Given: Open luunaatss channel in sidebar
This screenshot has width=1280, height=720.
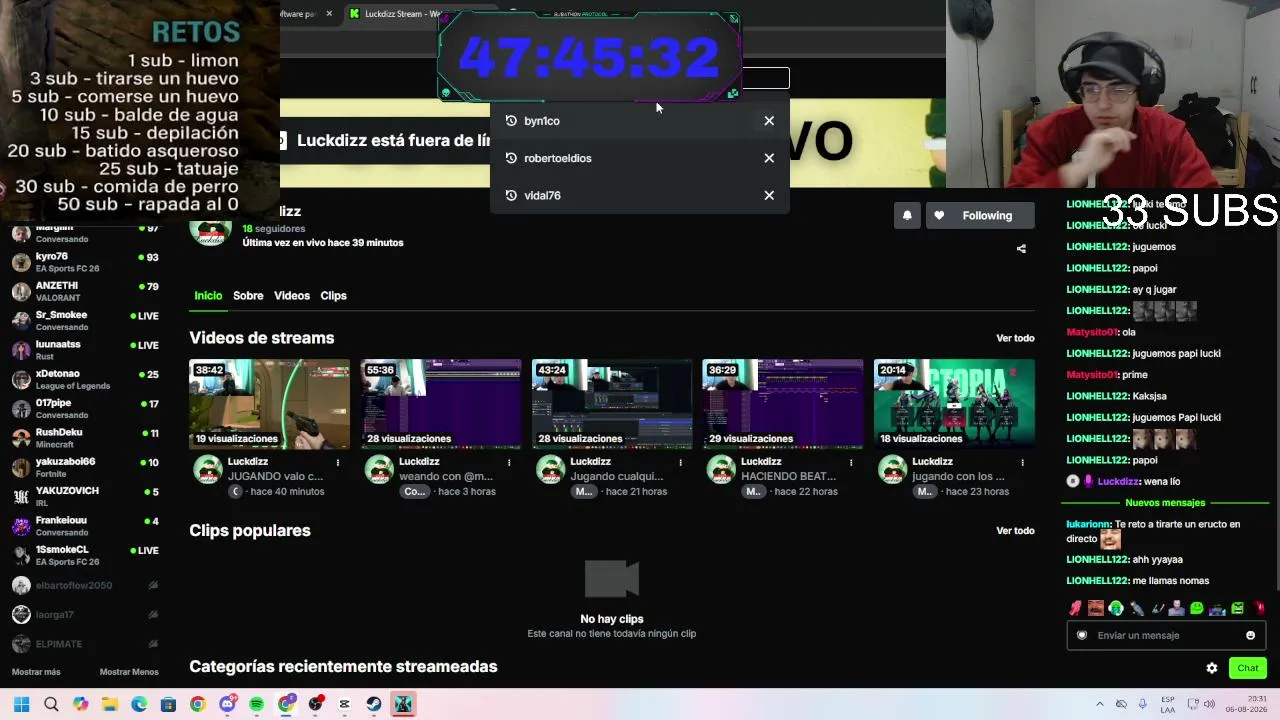Looking at the screenshot, I should click(x=85, y=350).
